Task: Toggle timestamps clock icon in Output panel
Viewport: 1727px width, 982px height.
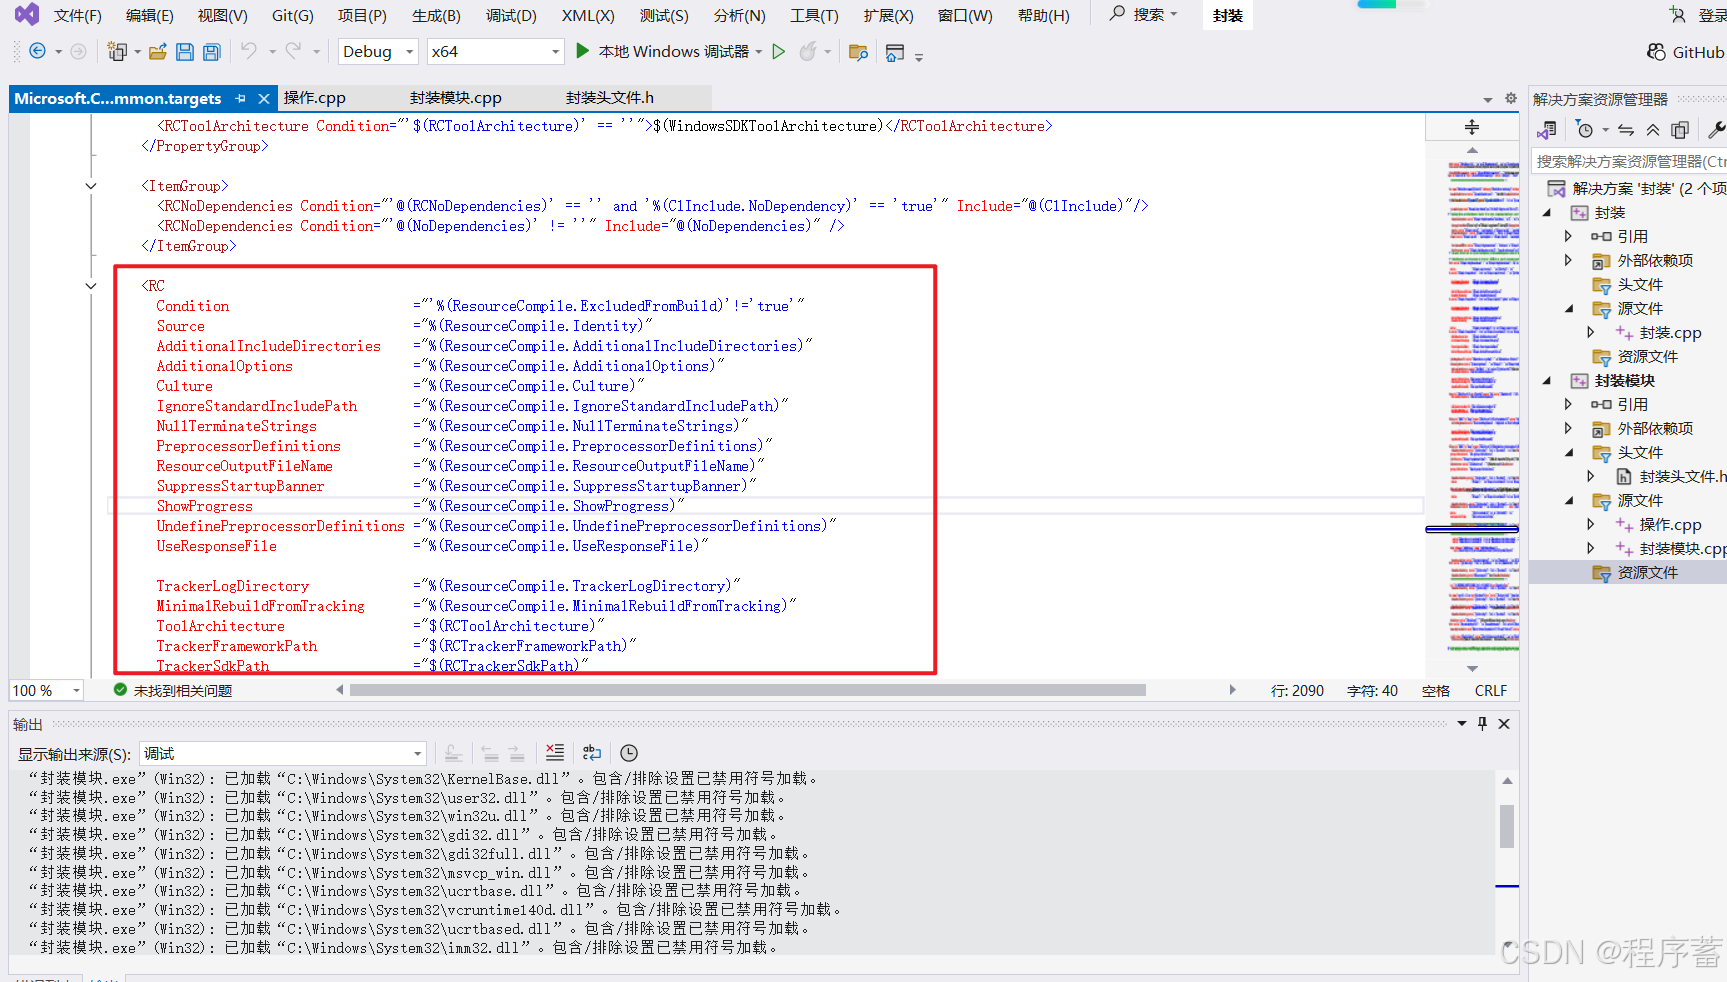Action: (x=629, y=753)
